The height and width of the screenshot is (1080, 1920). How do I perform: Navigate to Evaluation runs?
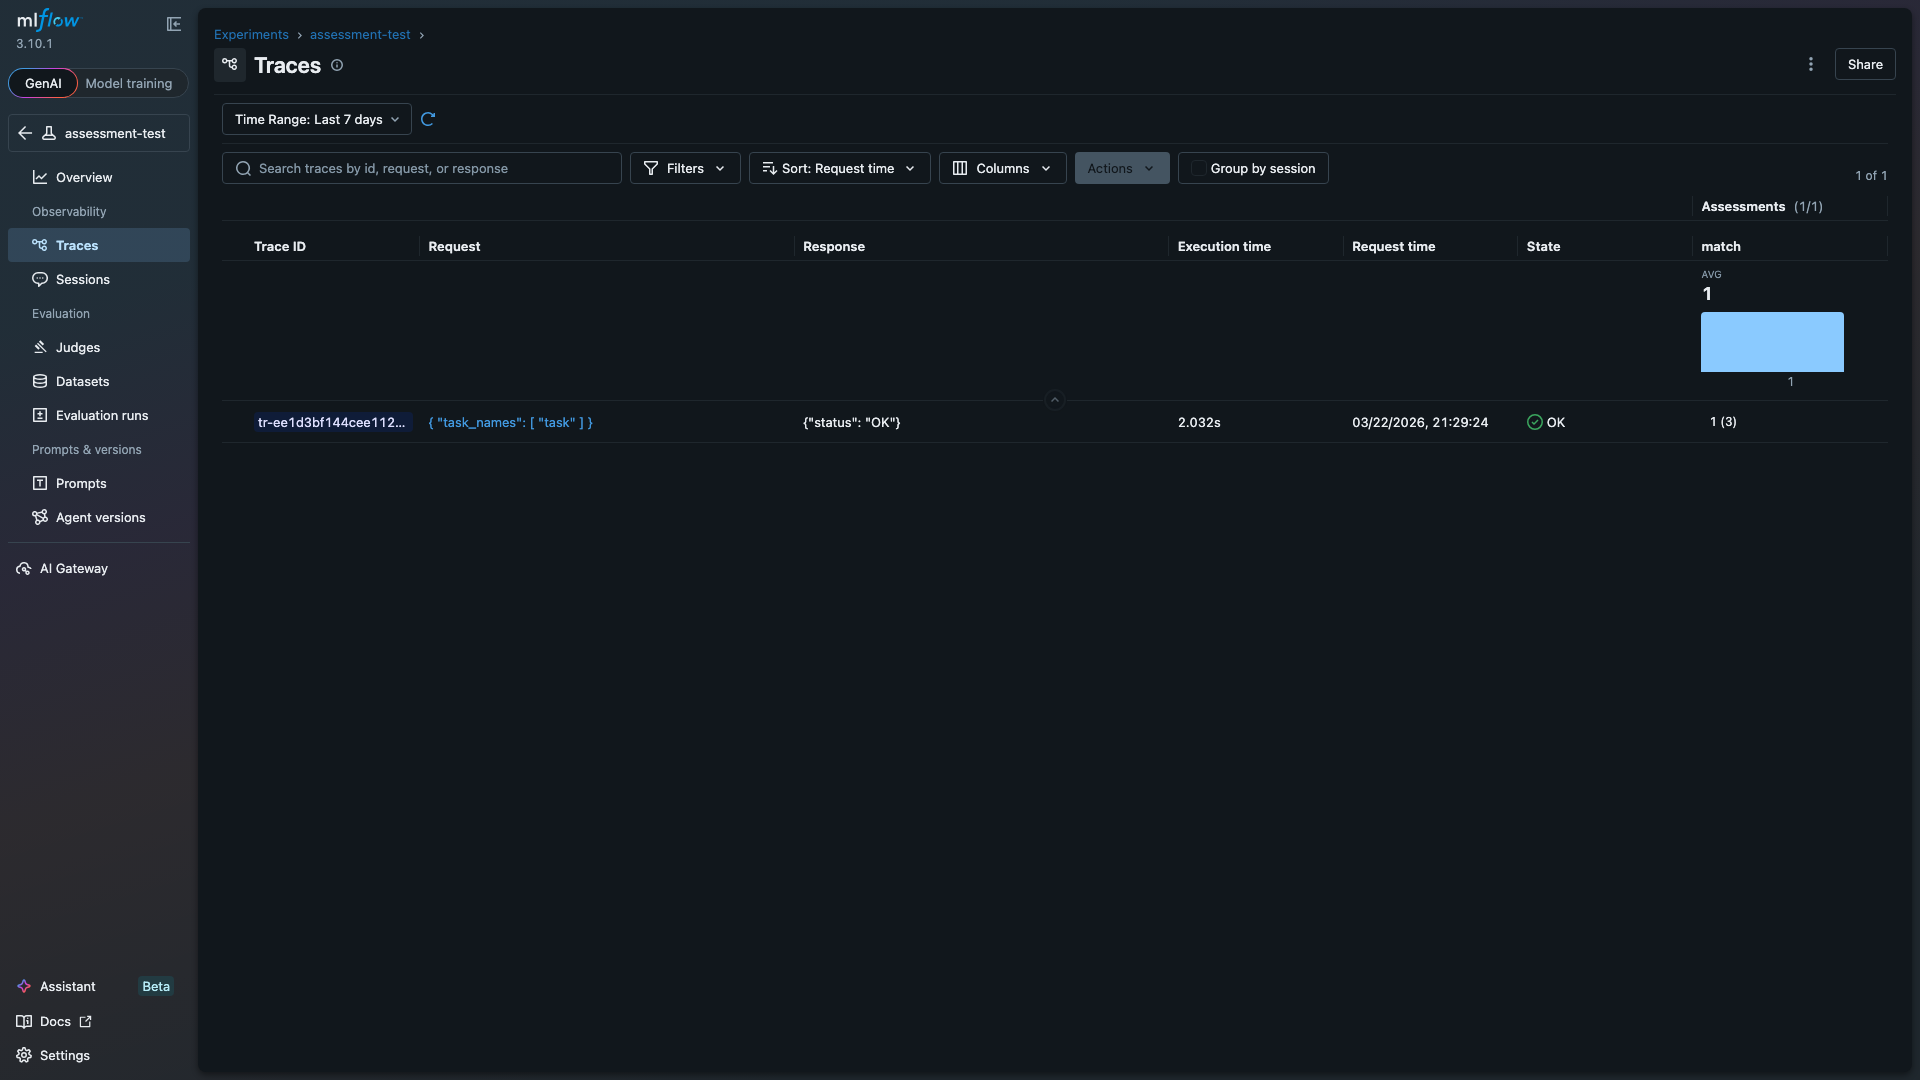coord(100,415)
